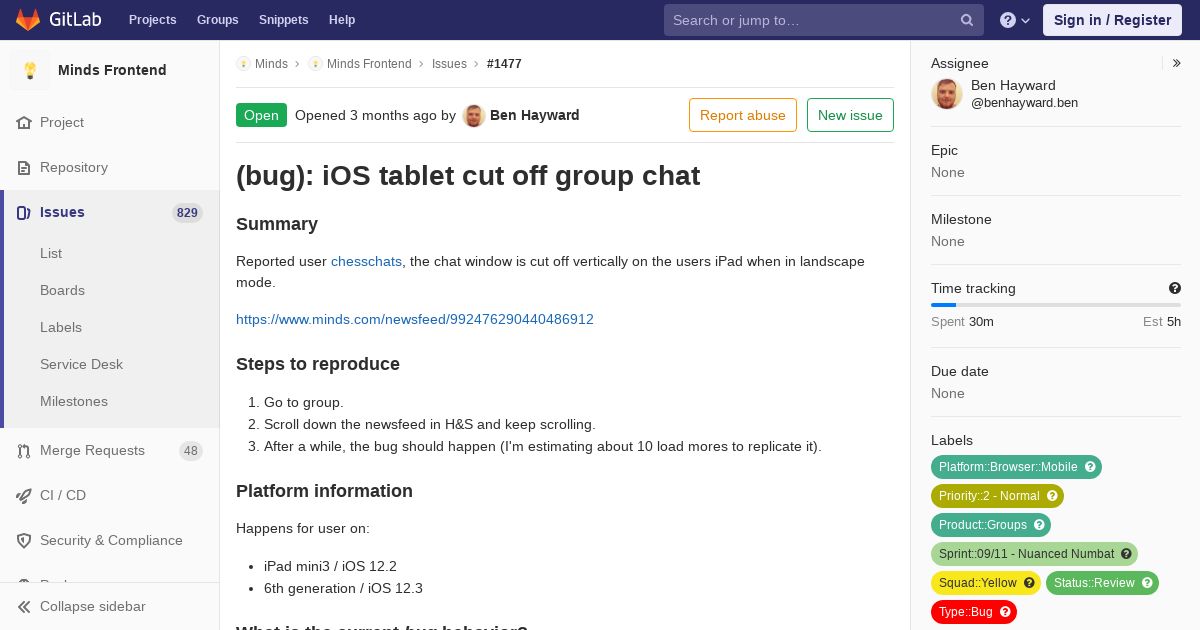Open the @benhayward.ben assignee link

pos(1024,103)
